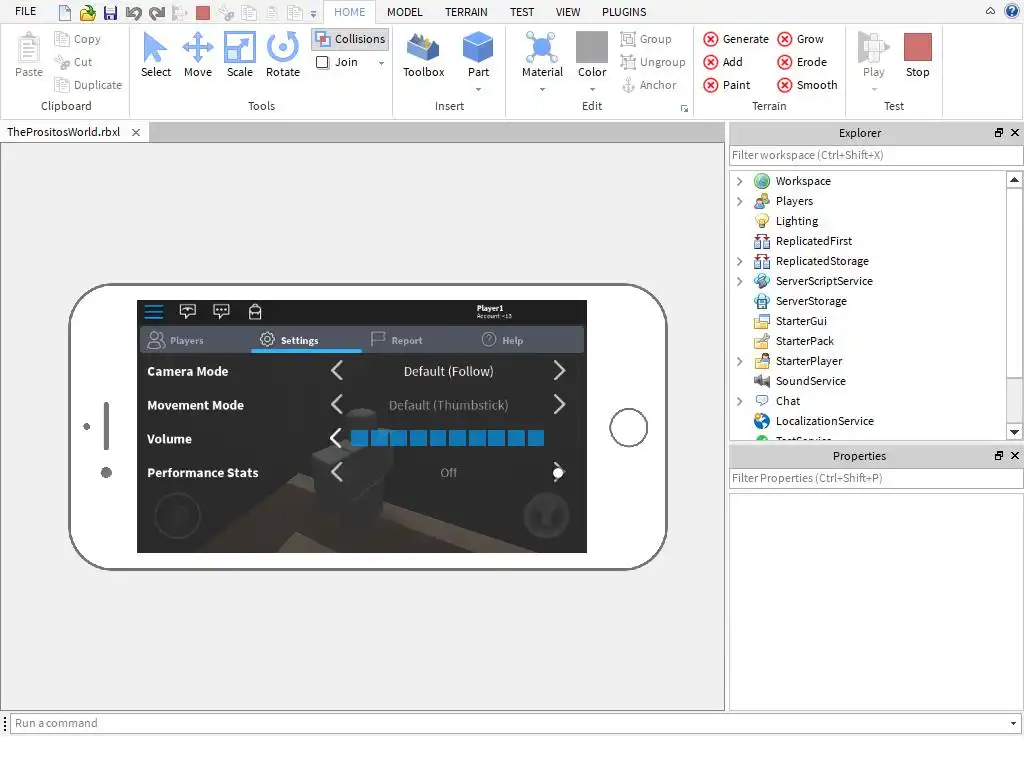This screenshot has width=1024, height=768.
Task: Open the hamburger menu in the emulated game
Action: [154, 312]
